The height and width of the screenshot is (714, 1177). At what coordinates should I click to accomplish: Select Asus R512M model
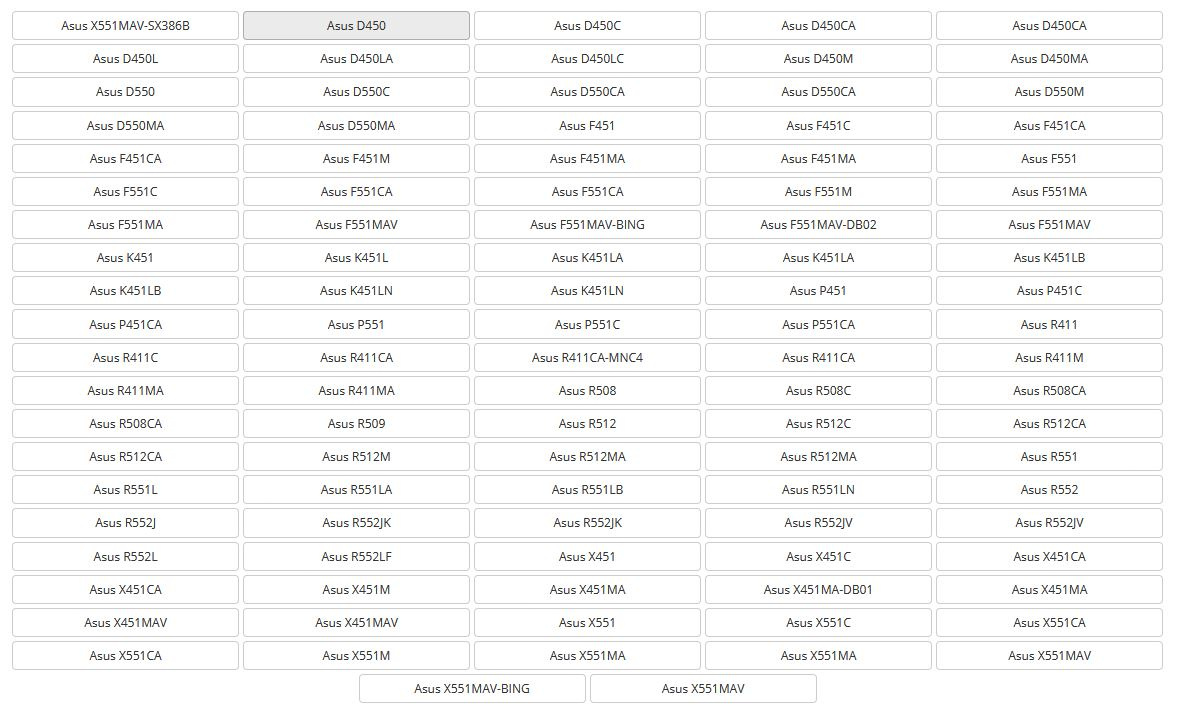(x=356, y=457)
